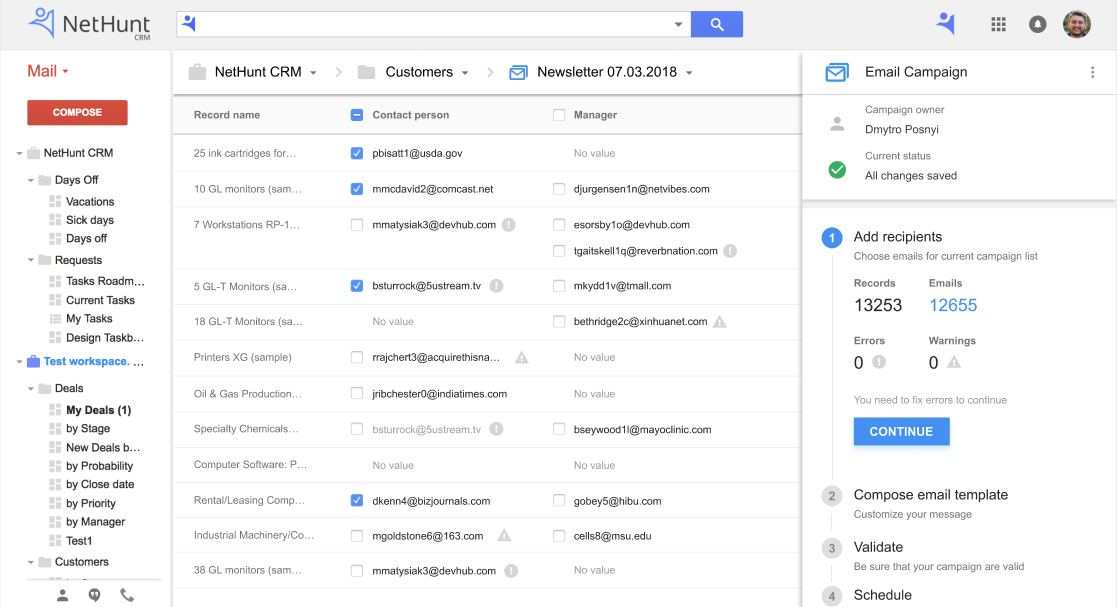
Task: Open the by Manager view
Action: [95, 522]
